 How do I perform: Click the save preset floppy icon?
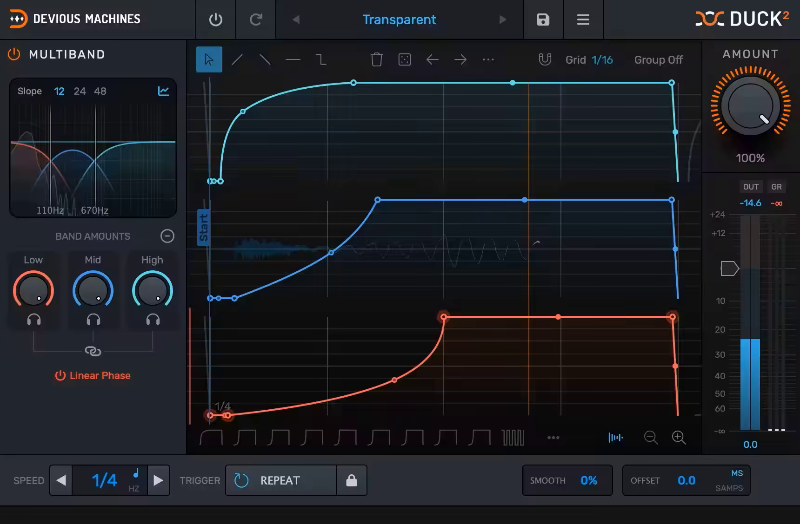[543, 20]
